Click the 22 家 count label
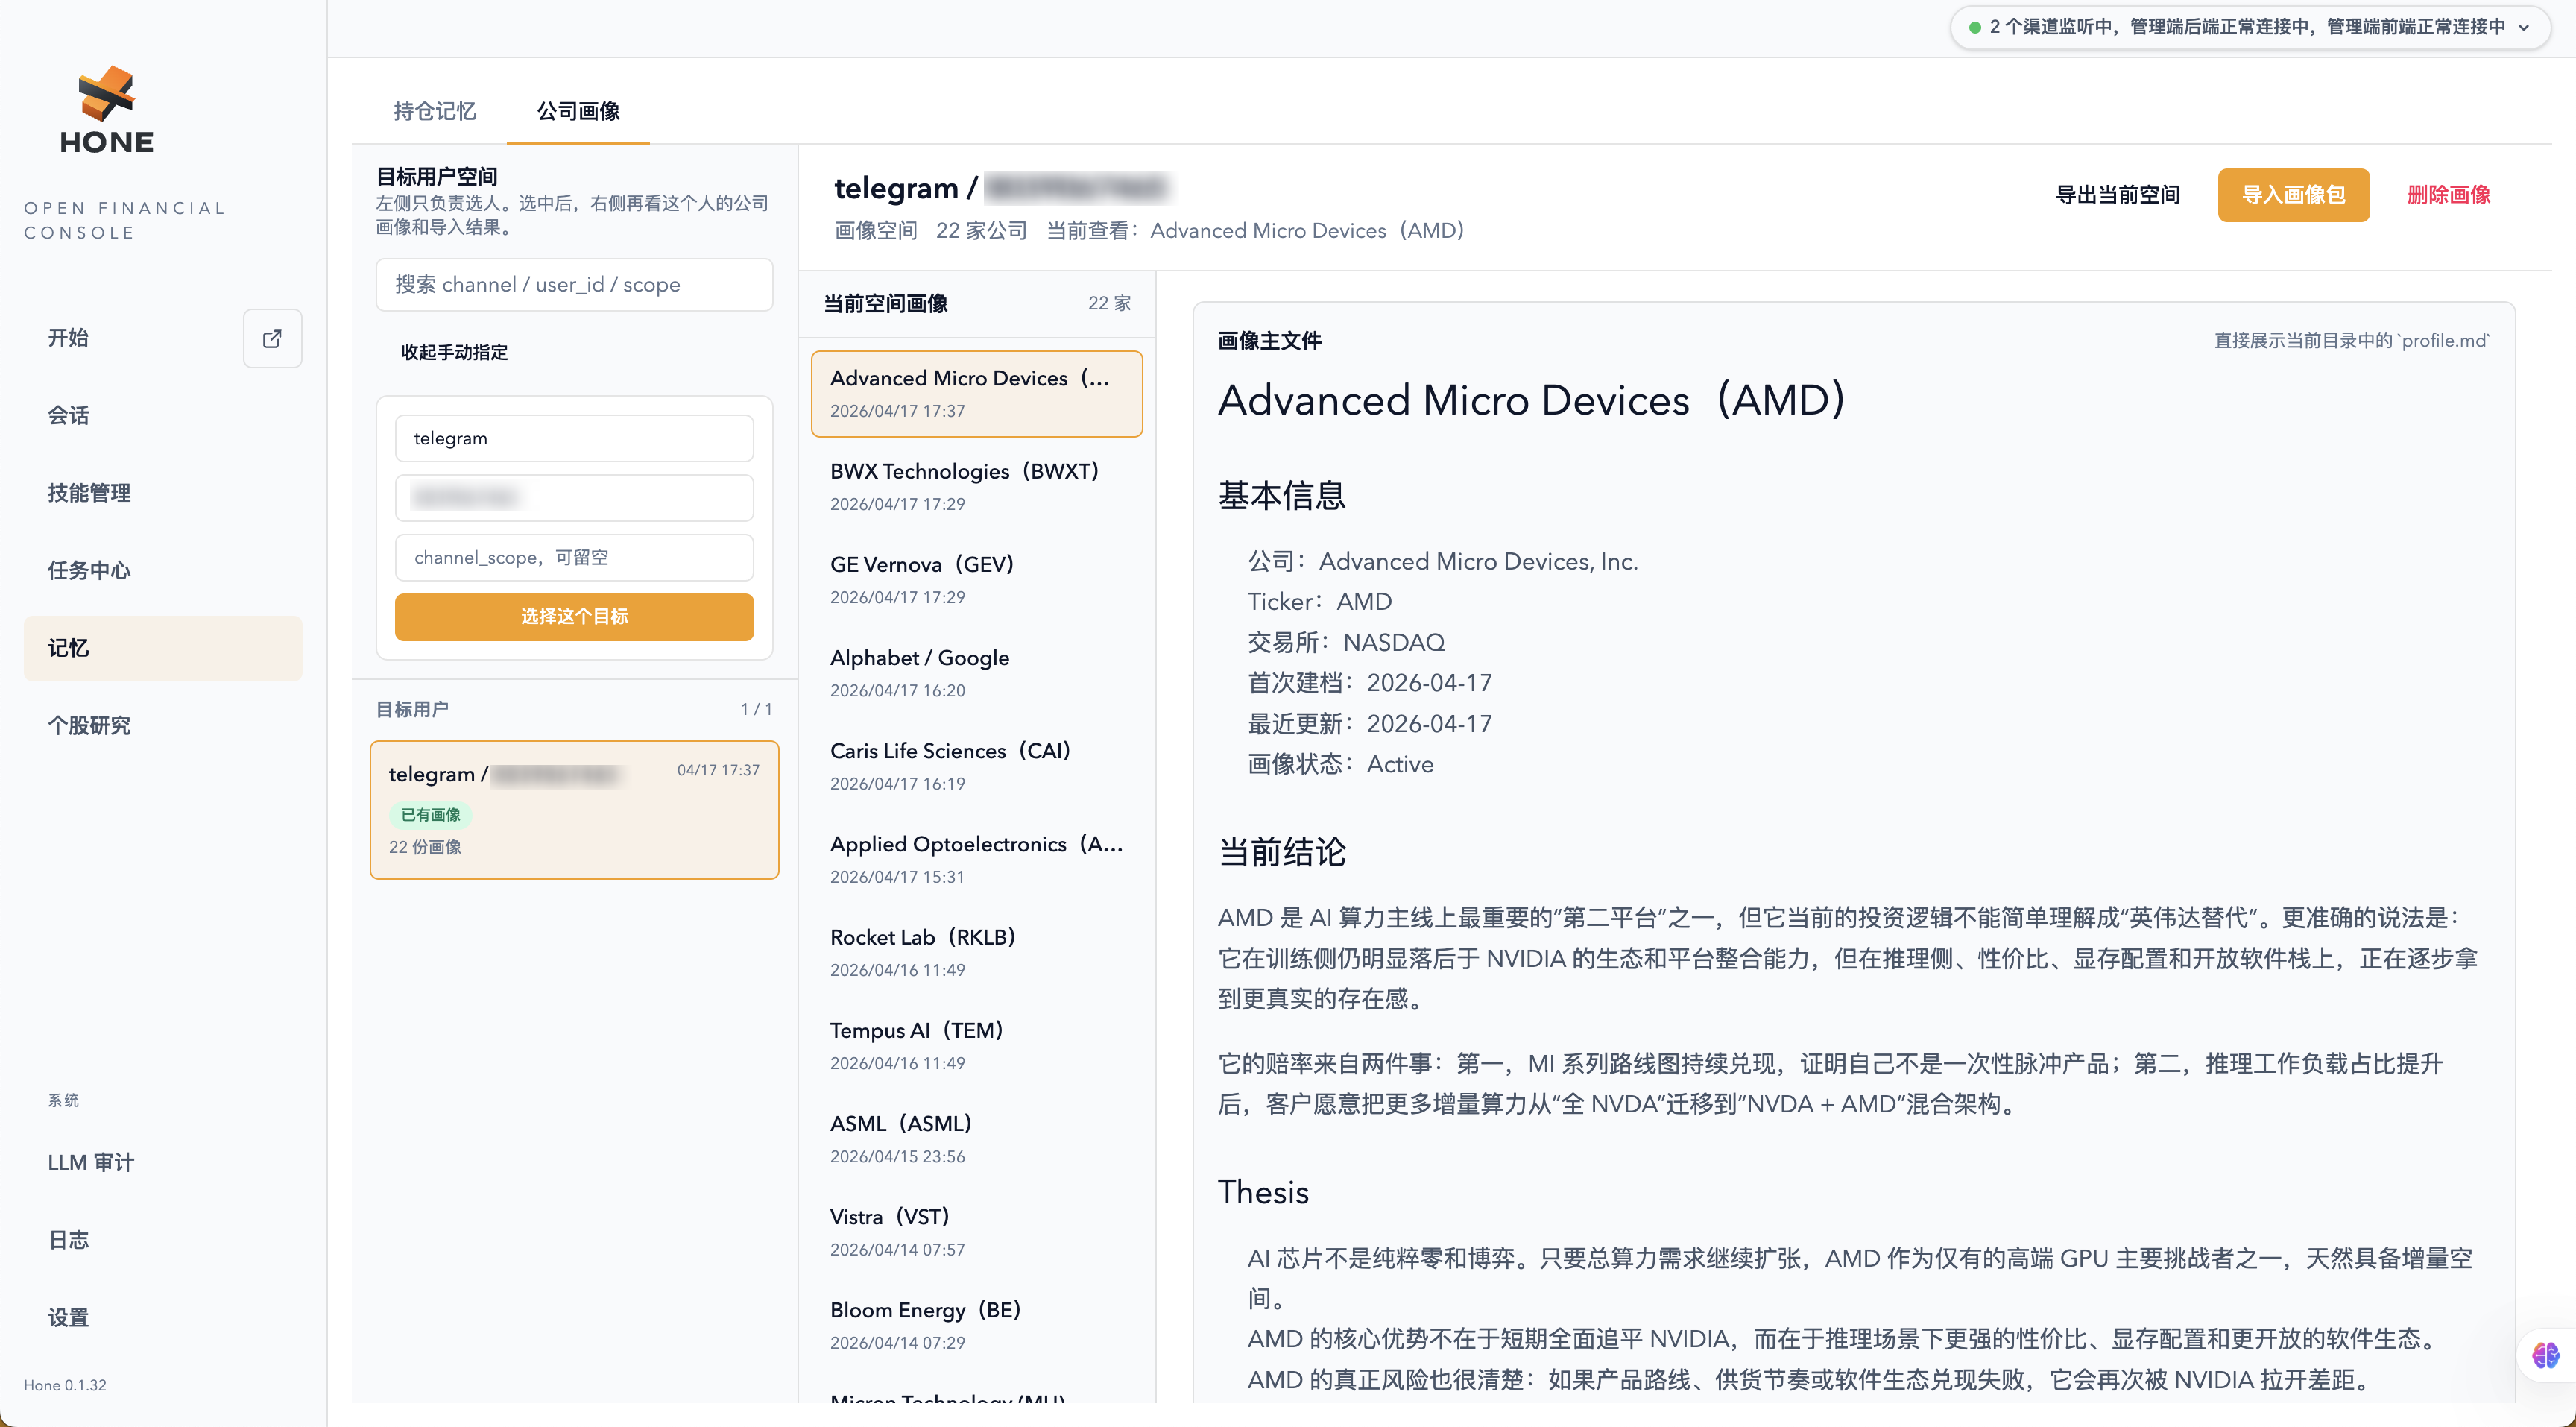 pyautogui.click(x=1109, y=303)
